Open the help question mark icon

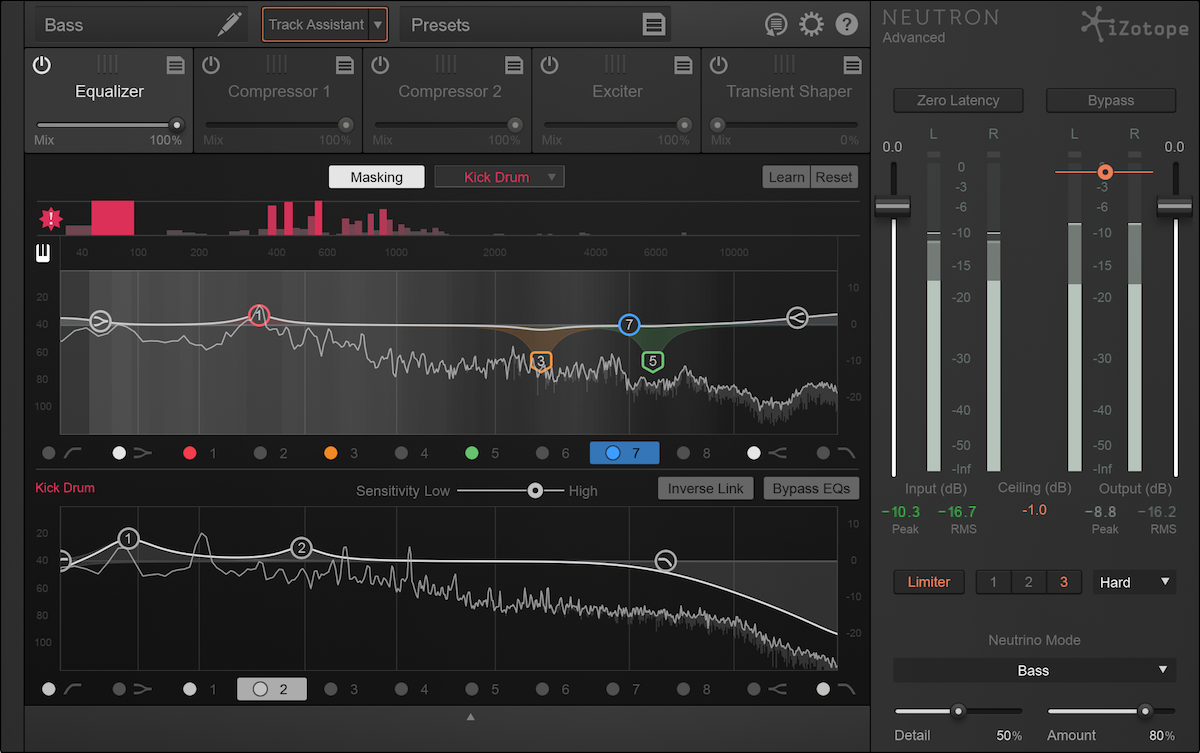pyautogui.click(x=846, y=24)
